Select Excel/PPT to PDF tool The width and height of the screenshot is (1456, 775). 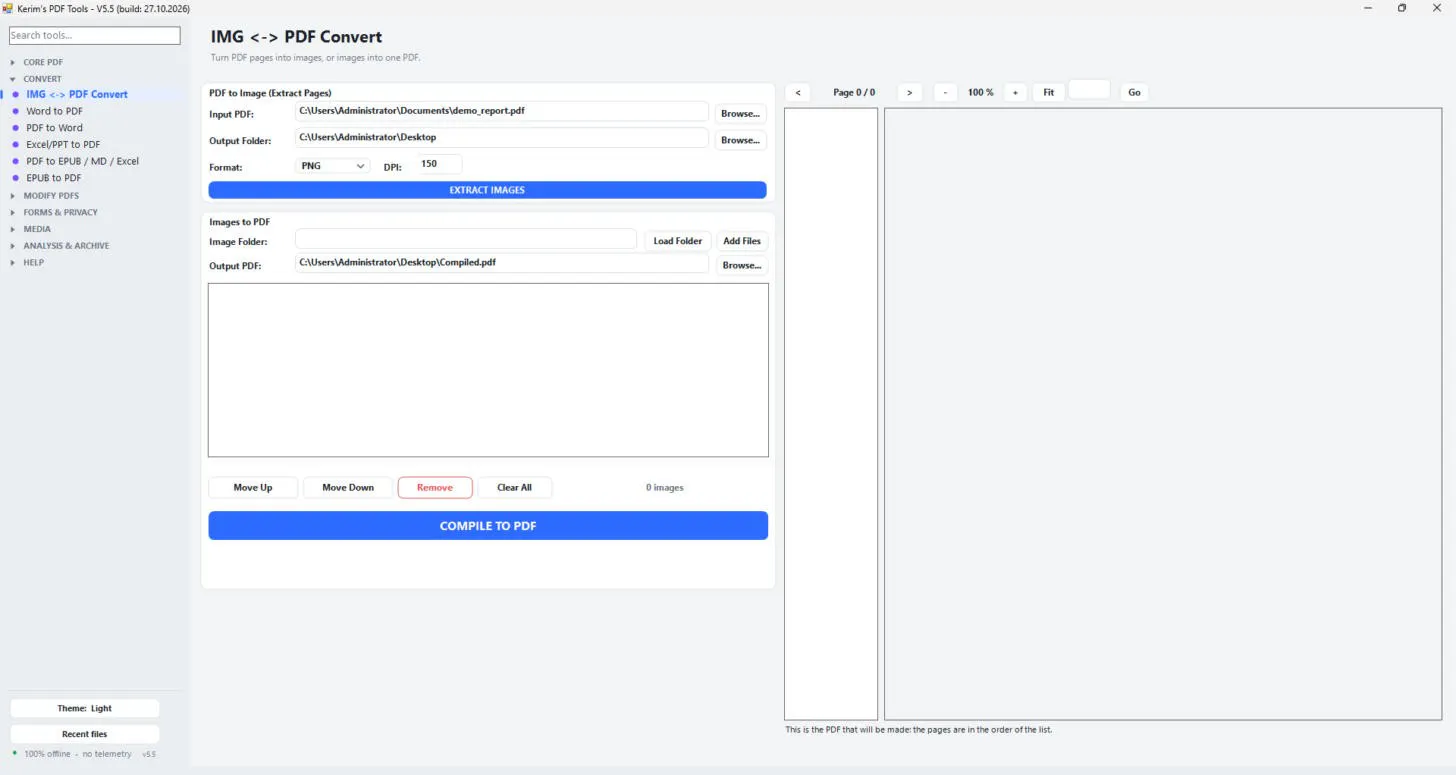click(63, 144)
